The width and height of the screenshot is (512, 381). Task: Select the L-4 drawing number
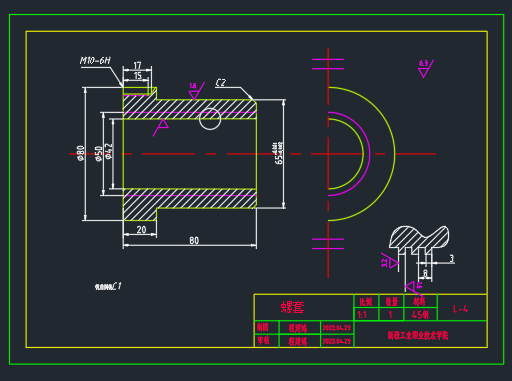(460, 309)
